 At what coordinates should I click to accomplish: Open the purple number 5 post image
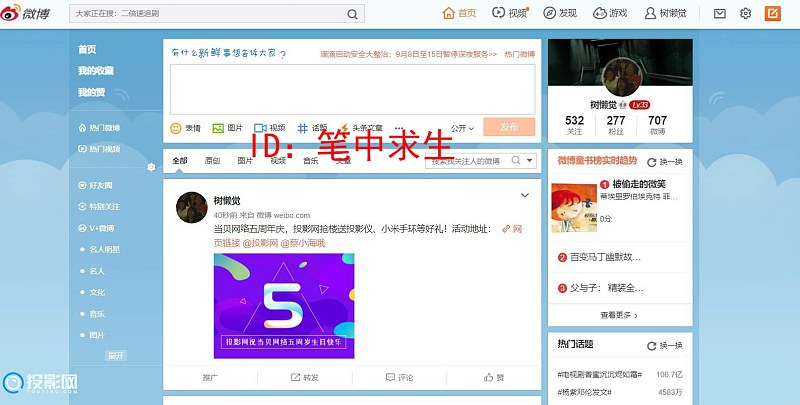[284, 306]
